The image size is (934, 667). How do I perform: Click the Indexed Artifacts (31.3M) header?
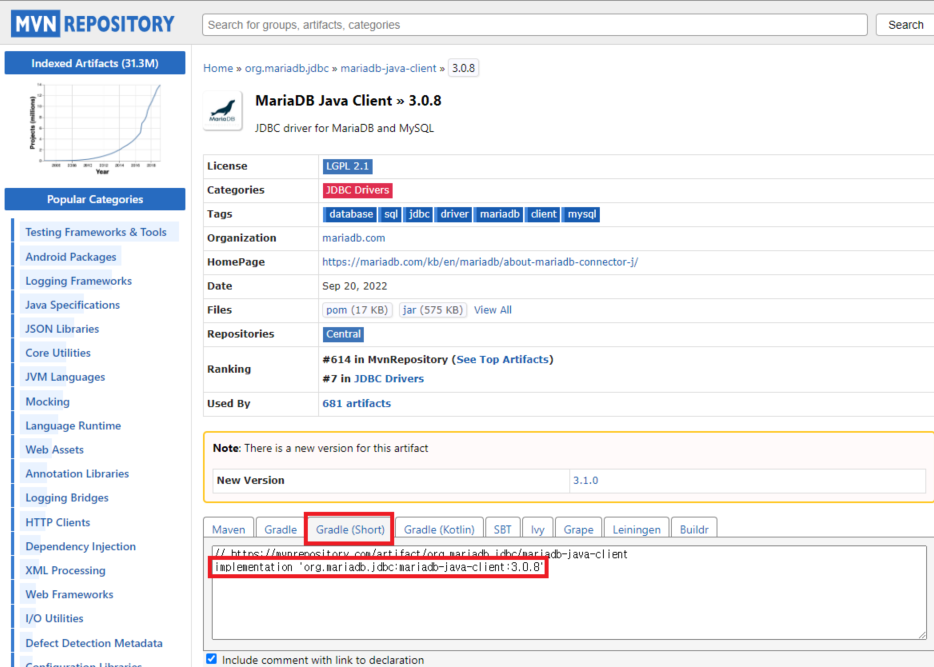(x=95, y=63)
